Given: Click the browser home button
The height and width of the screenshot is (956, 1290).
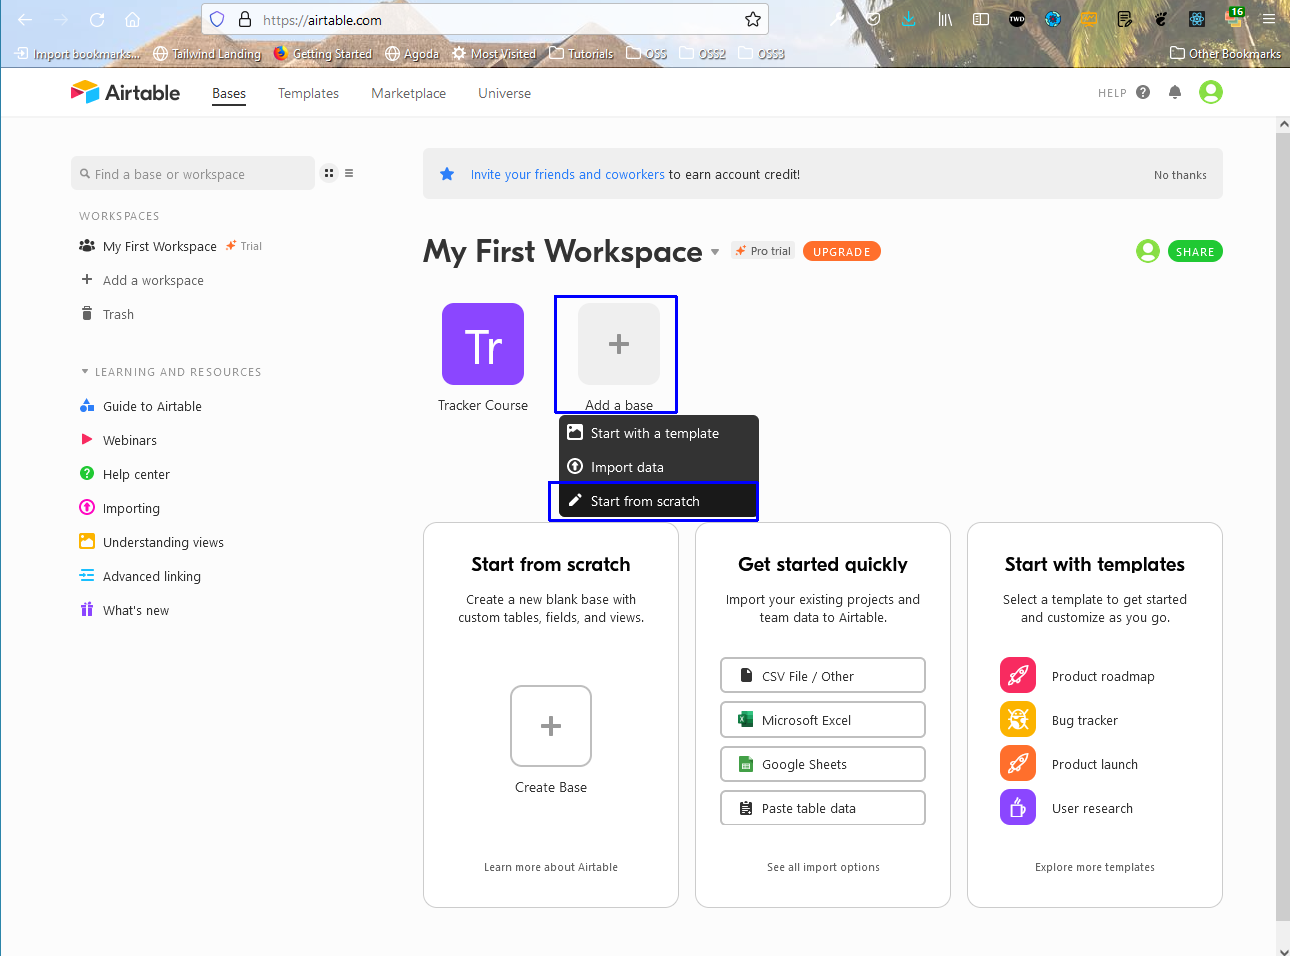Looking at the screenshot, I should [x=132, y=19].
